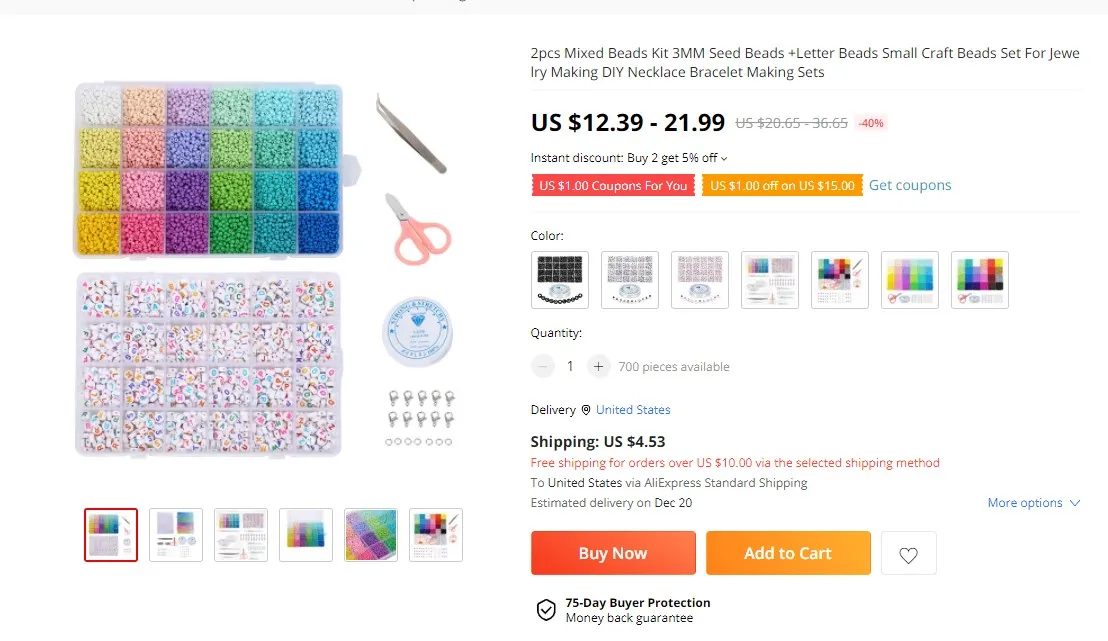Image resolution: width=1108 pixels, height=641 pixels.
Task: Click the plus icon to increase quantity
Action: [598, 367]
